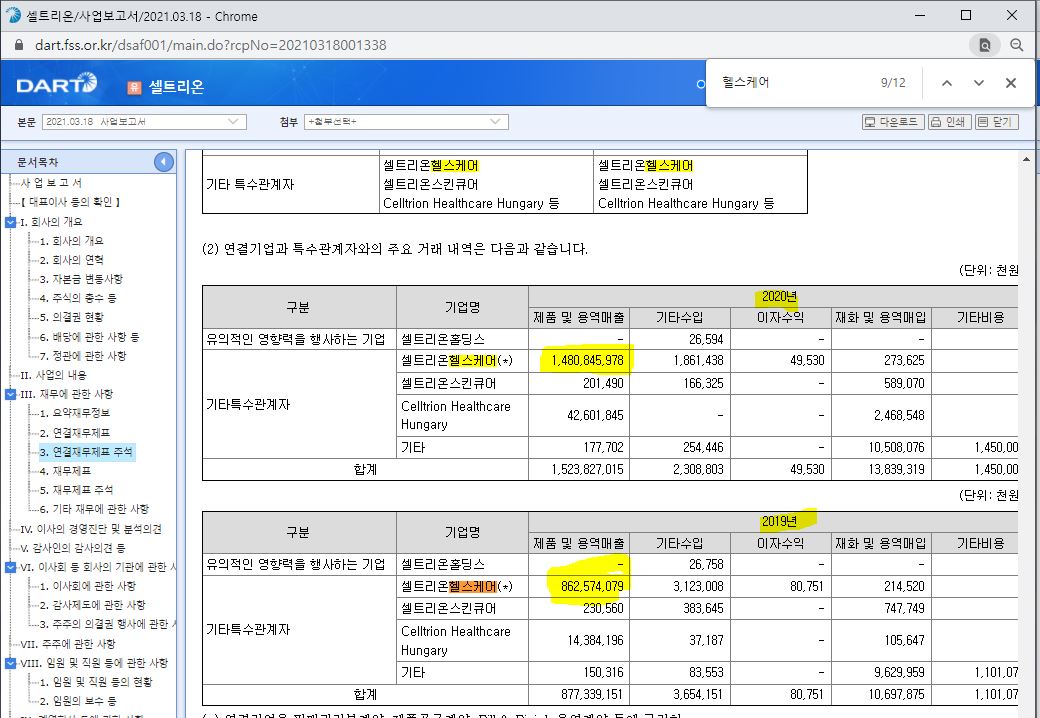Open the 첨부 attachment dropdown

click(406, 122)
